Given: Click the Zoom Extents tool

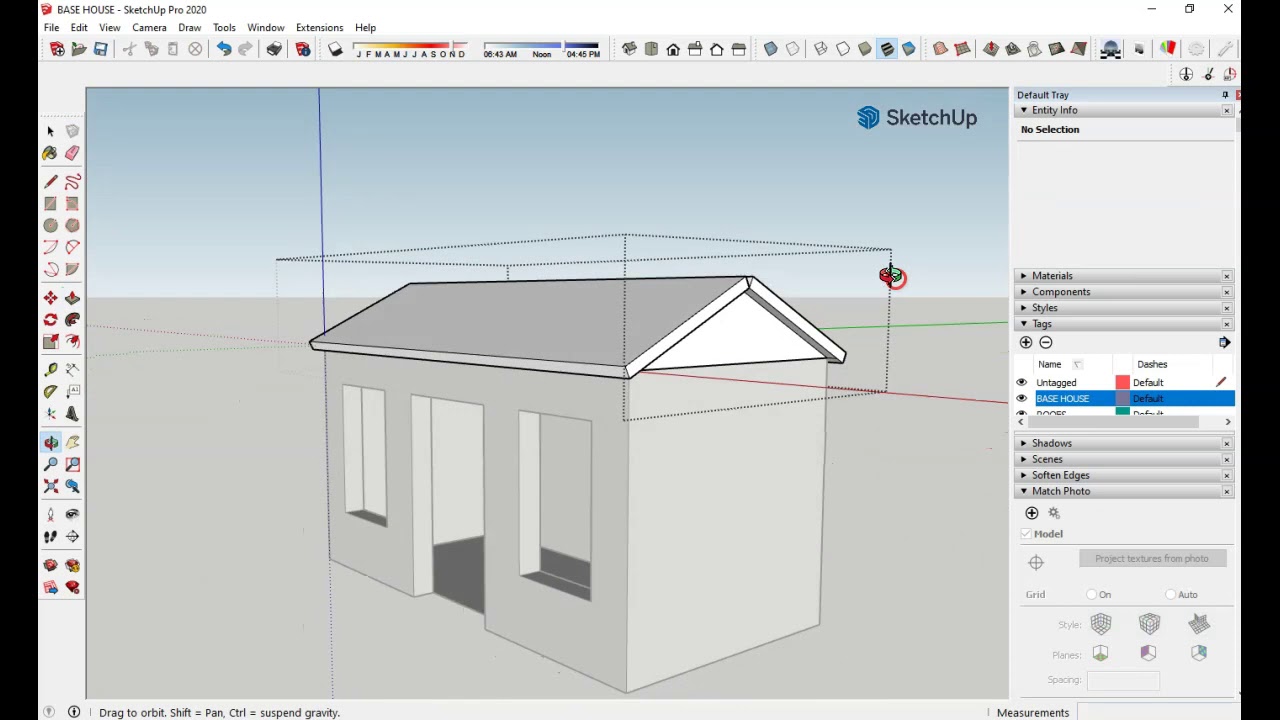Looking at the screenshot, I should click(x=50, y=487).
